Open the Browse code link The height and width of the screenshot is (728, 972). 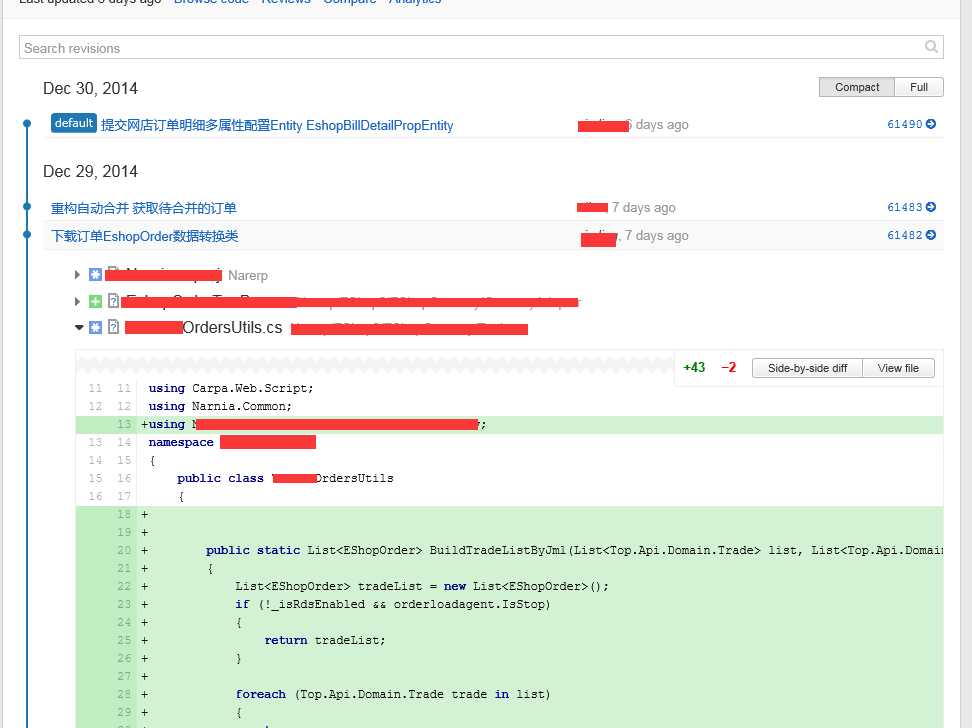pyautogui.click(x=211, y=2)
